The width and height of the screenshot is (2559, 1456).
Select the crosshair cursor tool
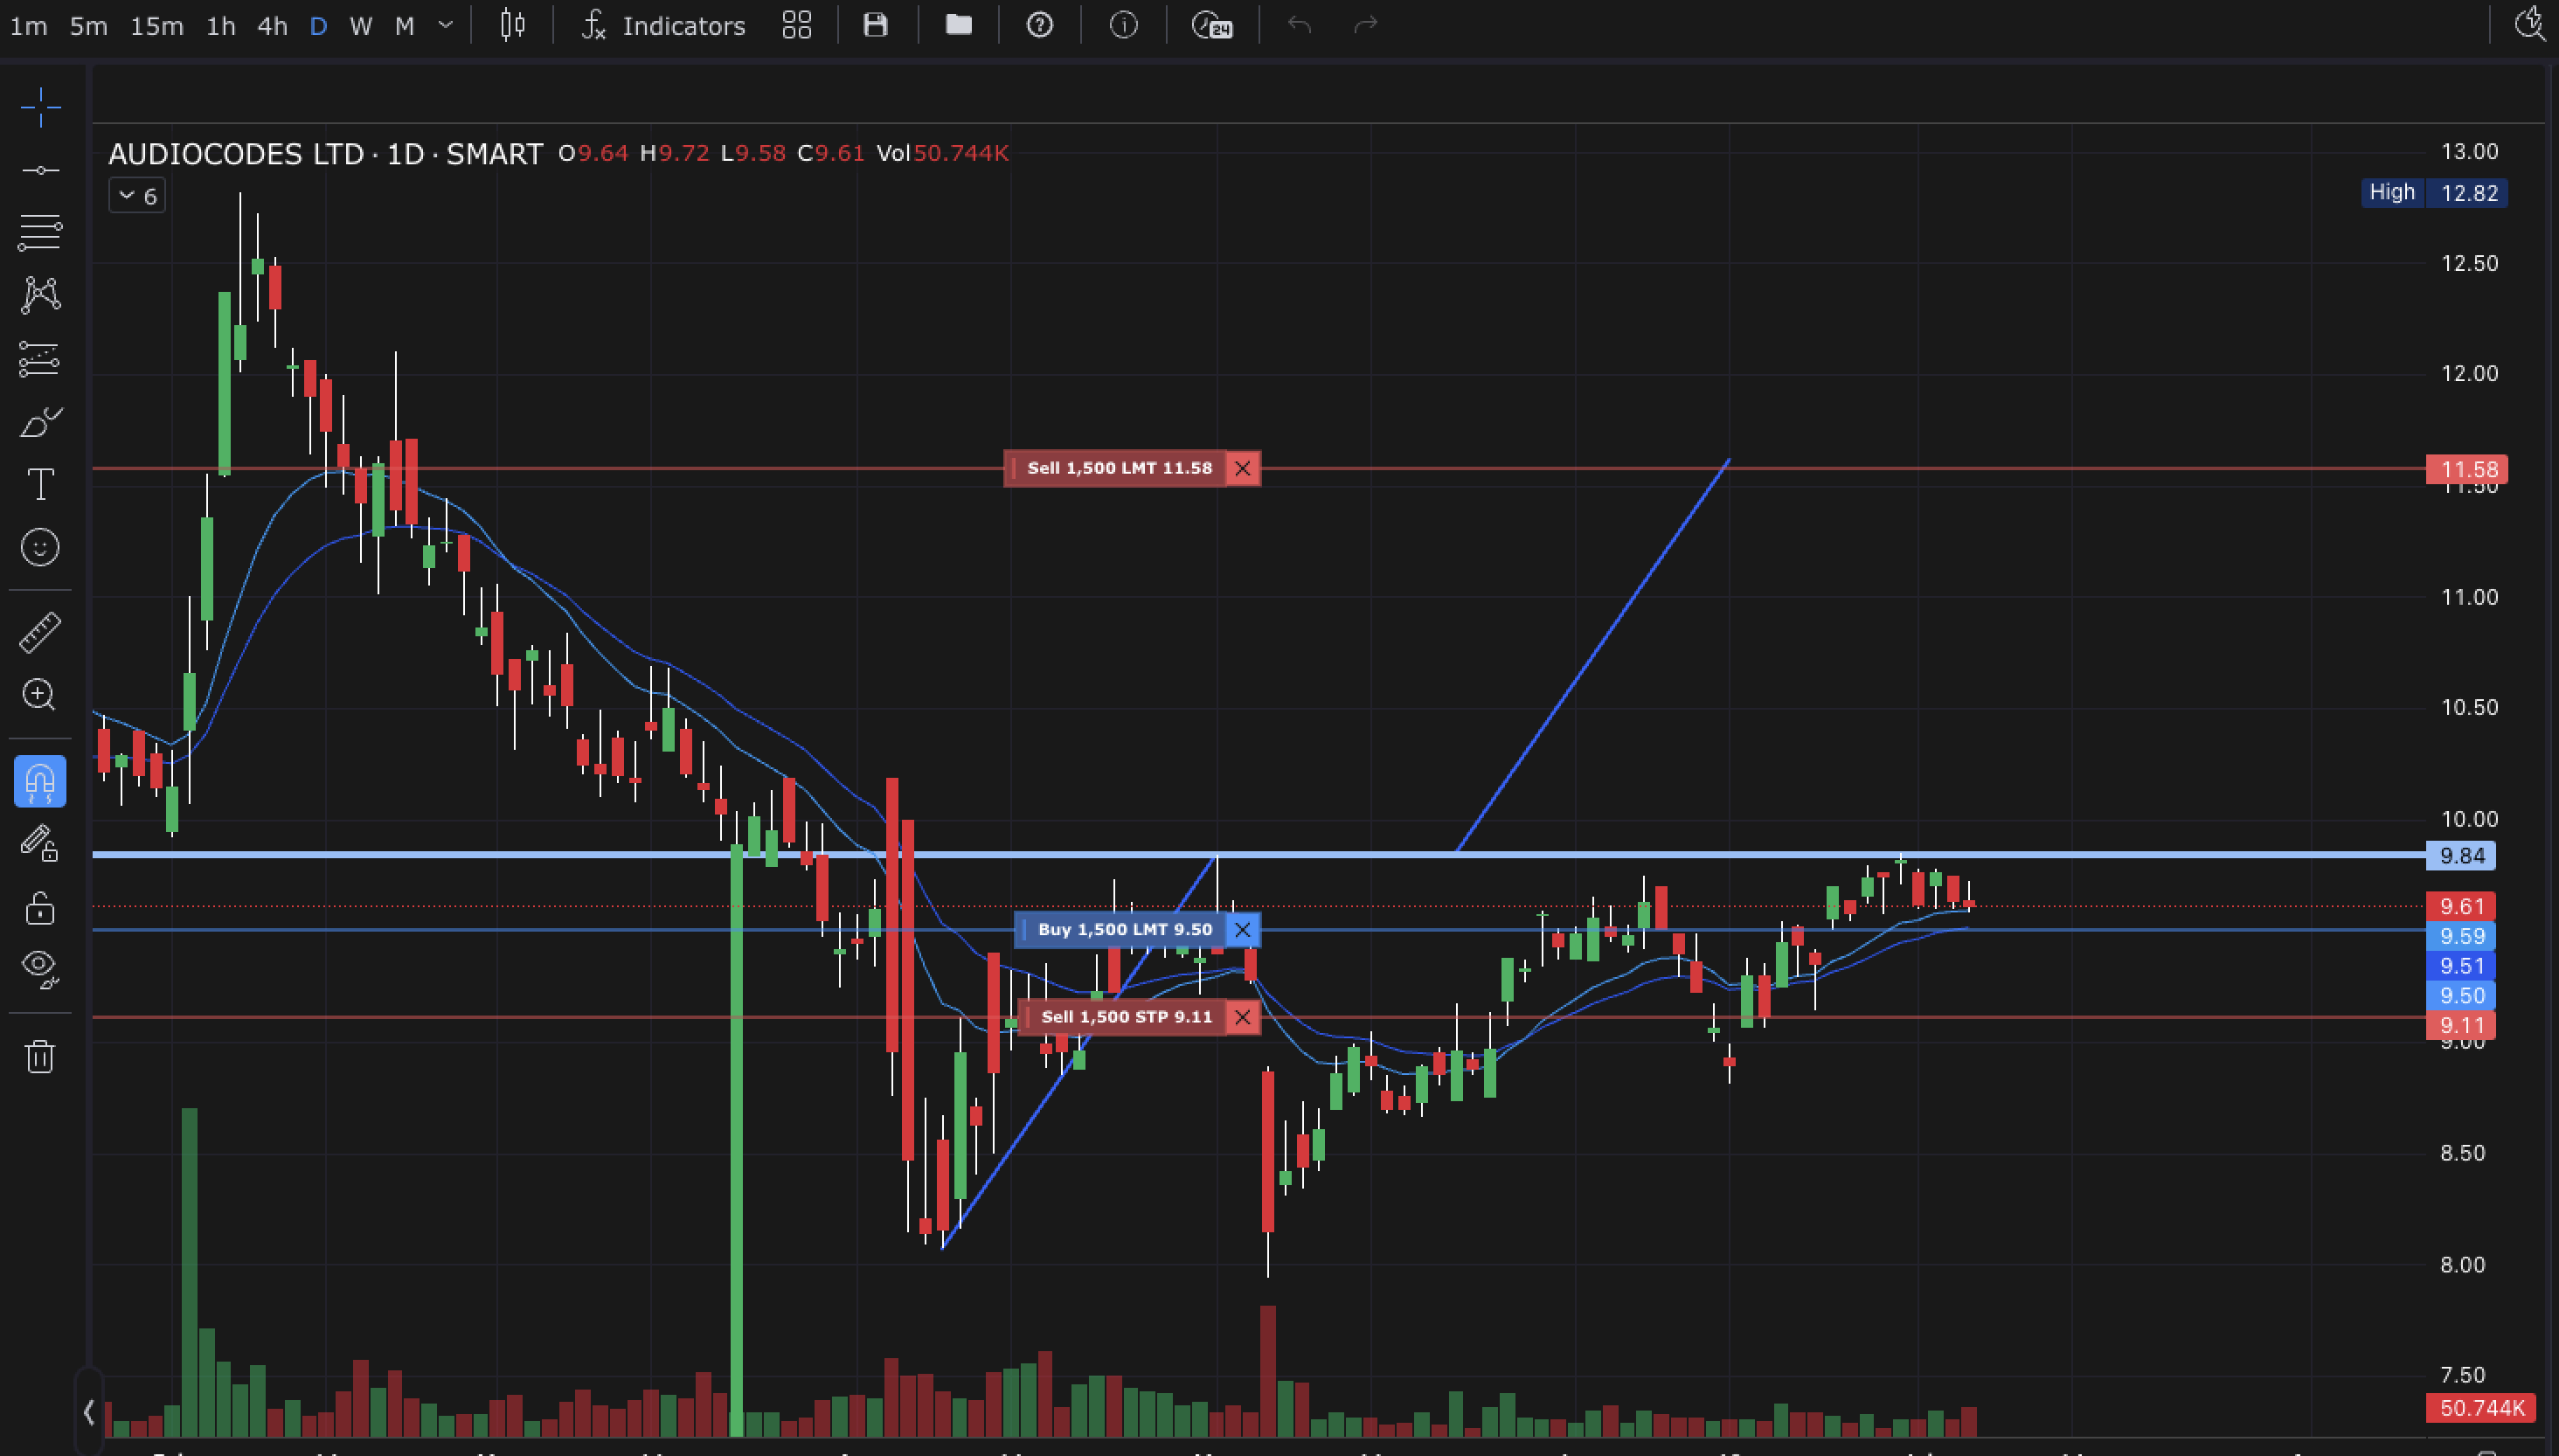pos(40,107)
